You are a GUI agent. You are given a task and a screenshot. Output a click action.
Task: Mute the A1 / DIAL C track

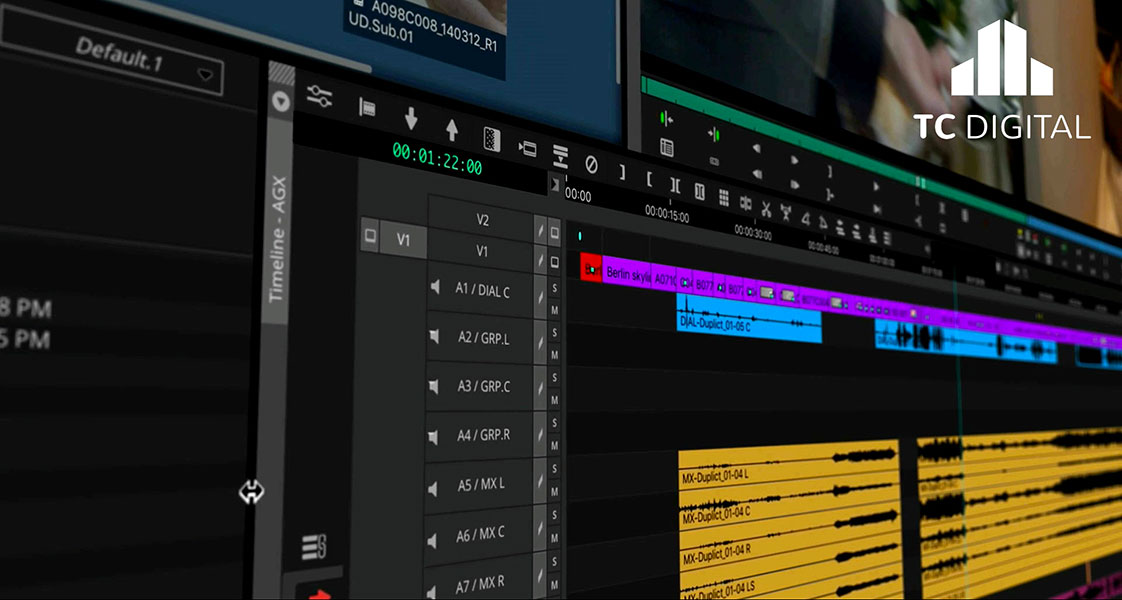tap(555, 310)
